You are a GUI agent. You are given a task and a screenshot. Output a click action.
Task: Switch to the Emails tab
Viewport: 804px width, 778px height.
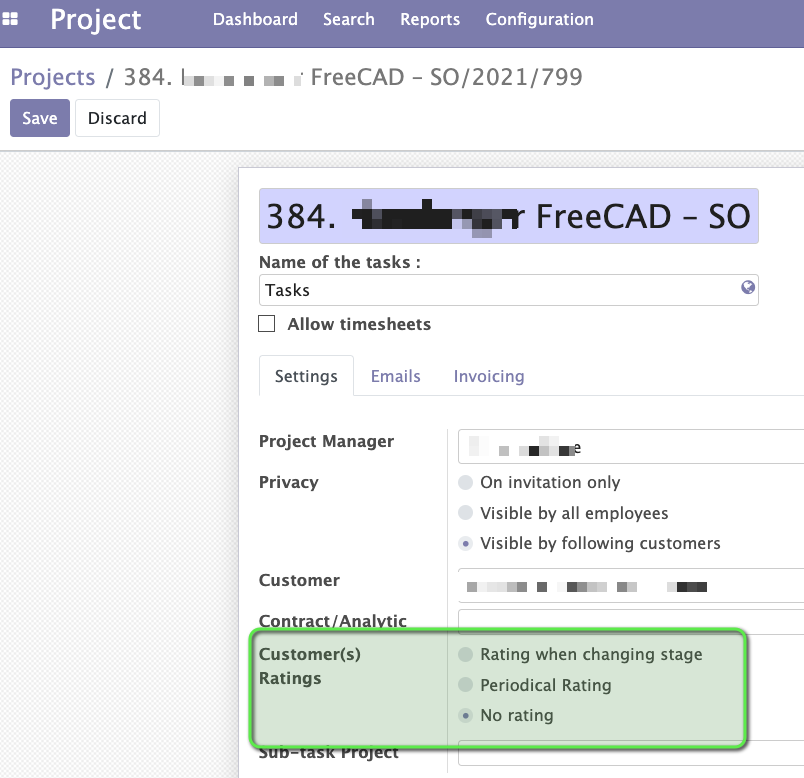(395, 376)
